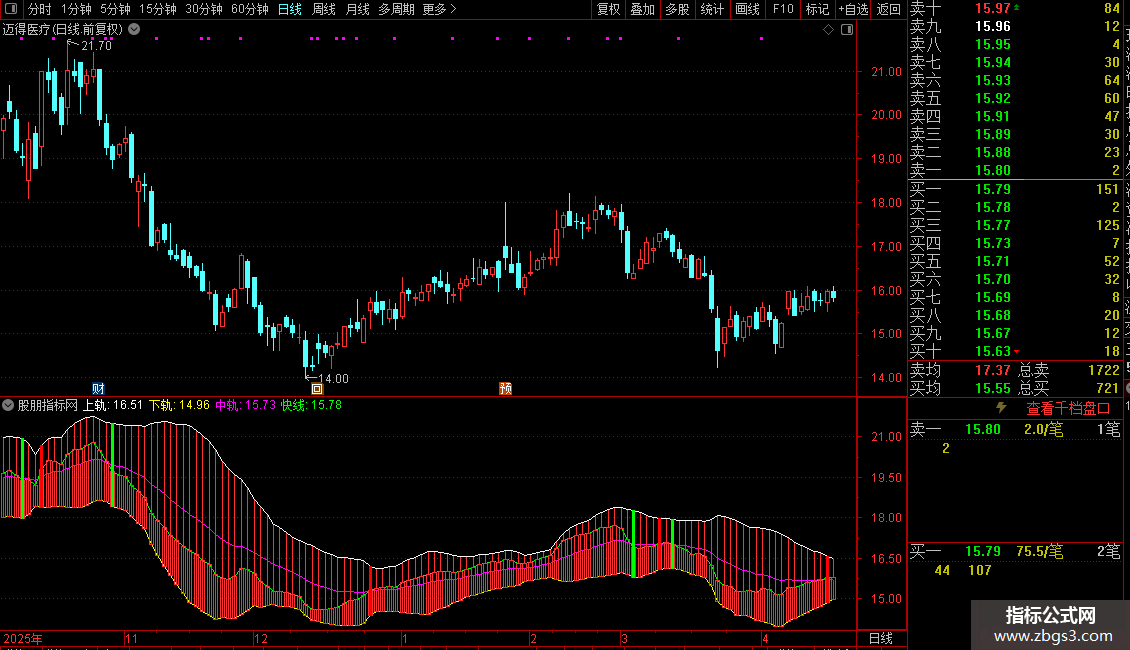Expand the 更多 periods menu
Viewport: 1130px width, 650px height.
[x=439, y=9]
